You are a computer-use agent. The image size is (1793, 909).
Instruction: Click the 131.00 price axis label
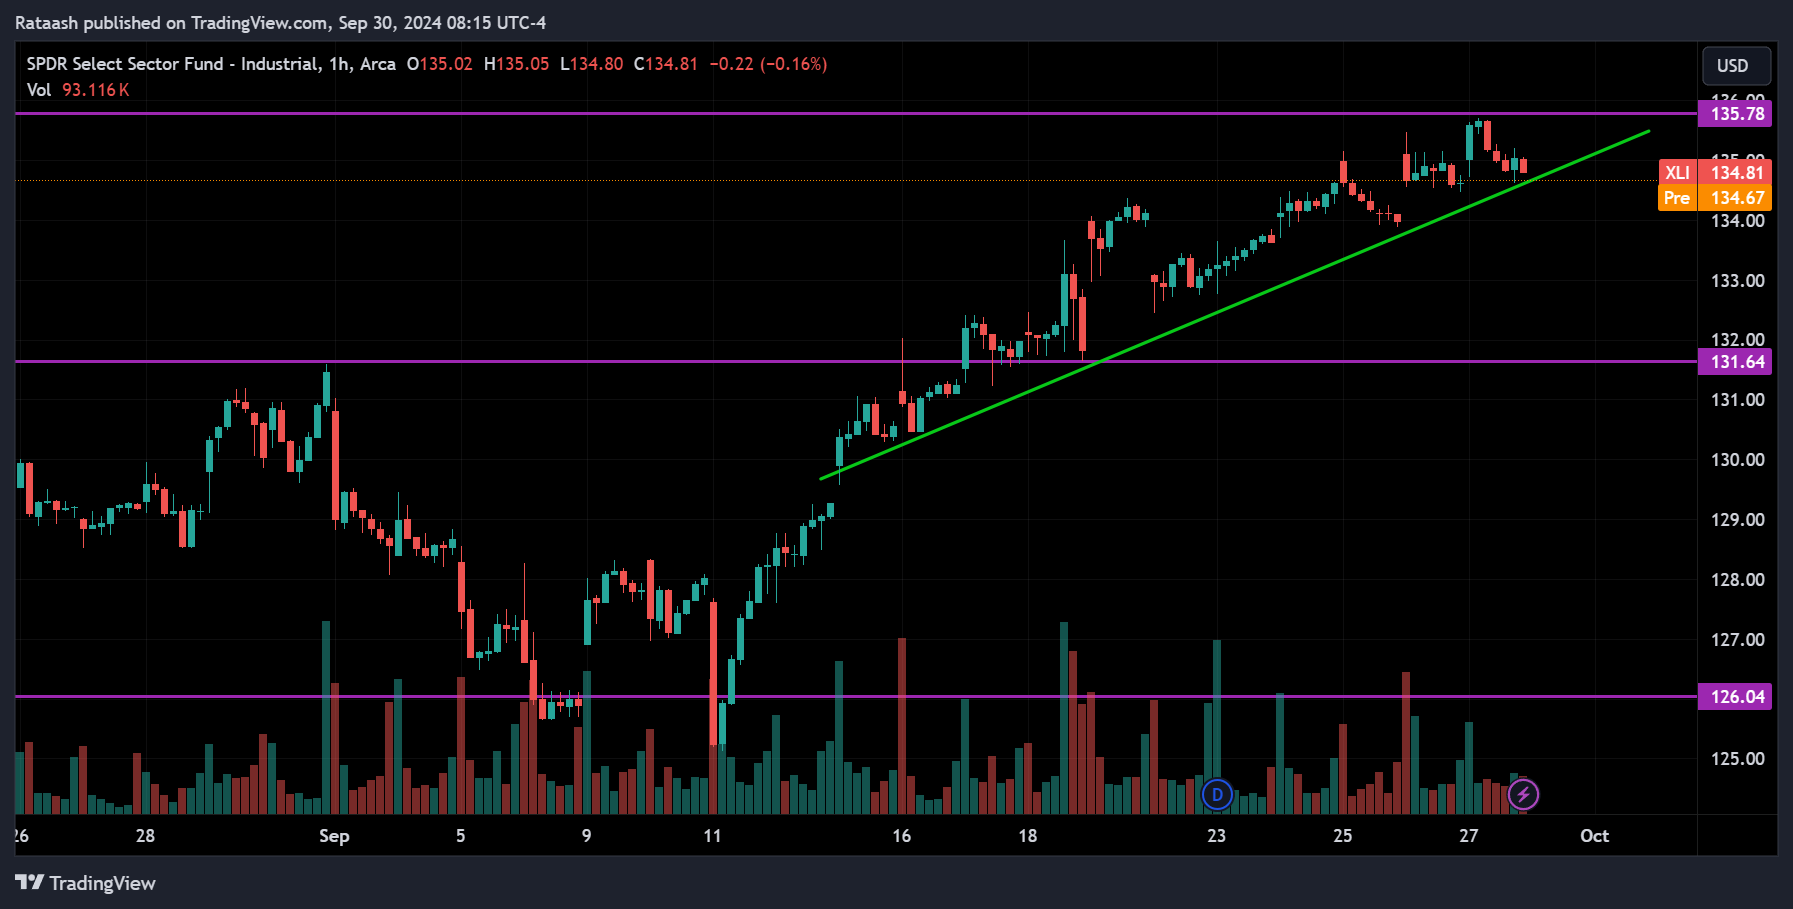click(1737, 400)
